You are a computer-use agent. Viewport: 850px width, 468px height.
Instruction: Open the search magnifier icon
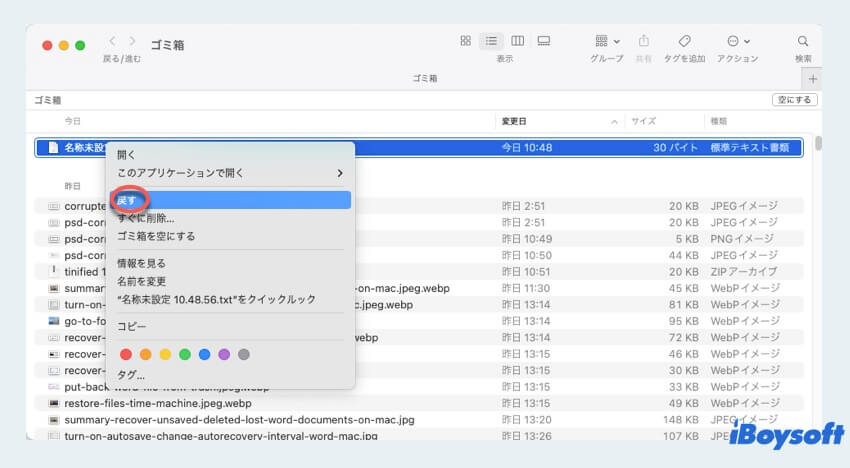[x=803, y=41]
